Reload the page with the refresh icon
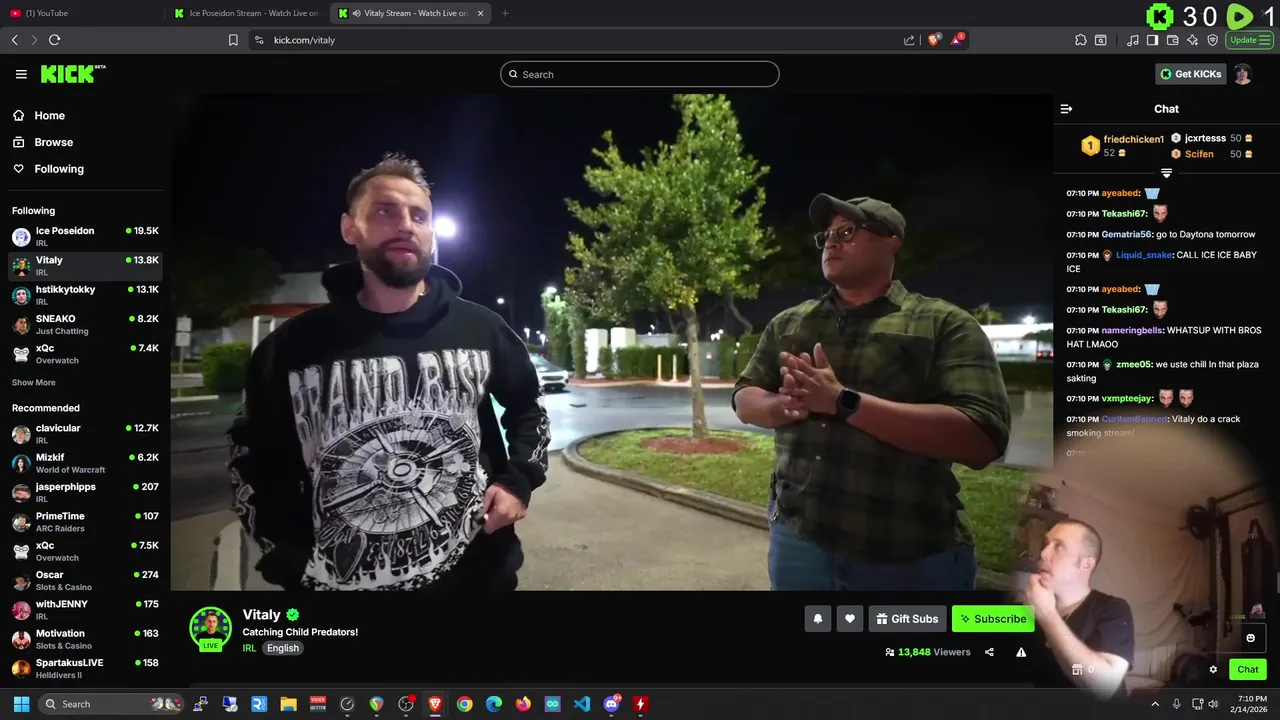The width and height of the screenshot is (1280, 720). click(54, 40)
